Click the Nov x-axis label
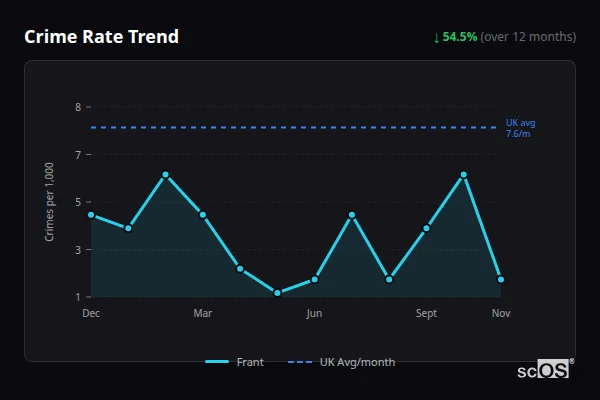Screen dimensions: 600x400 point(501,313)
